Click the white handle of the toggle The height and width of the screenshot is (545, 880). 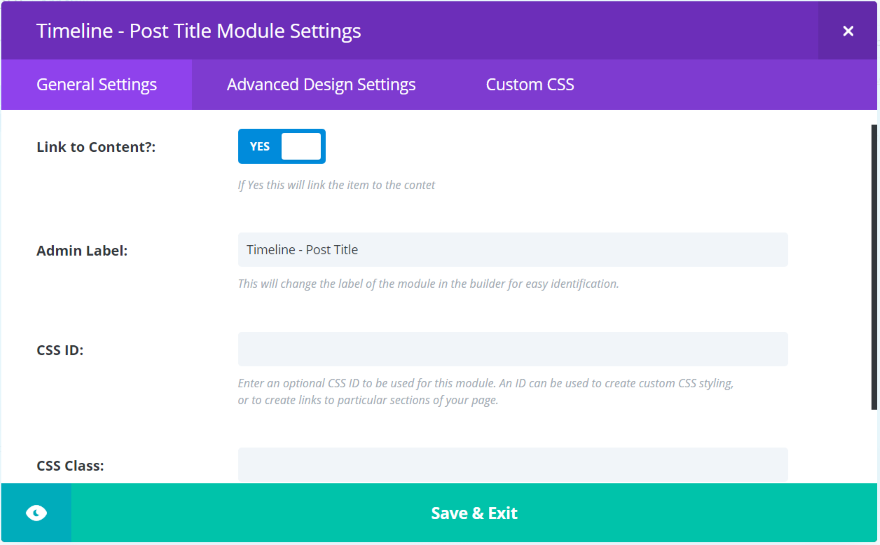301,146
